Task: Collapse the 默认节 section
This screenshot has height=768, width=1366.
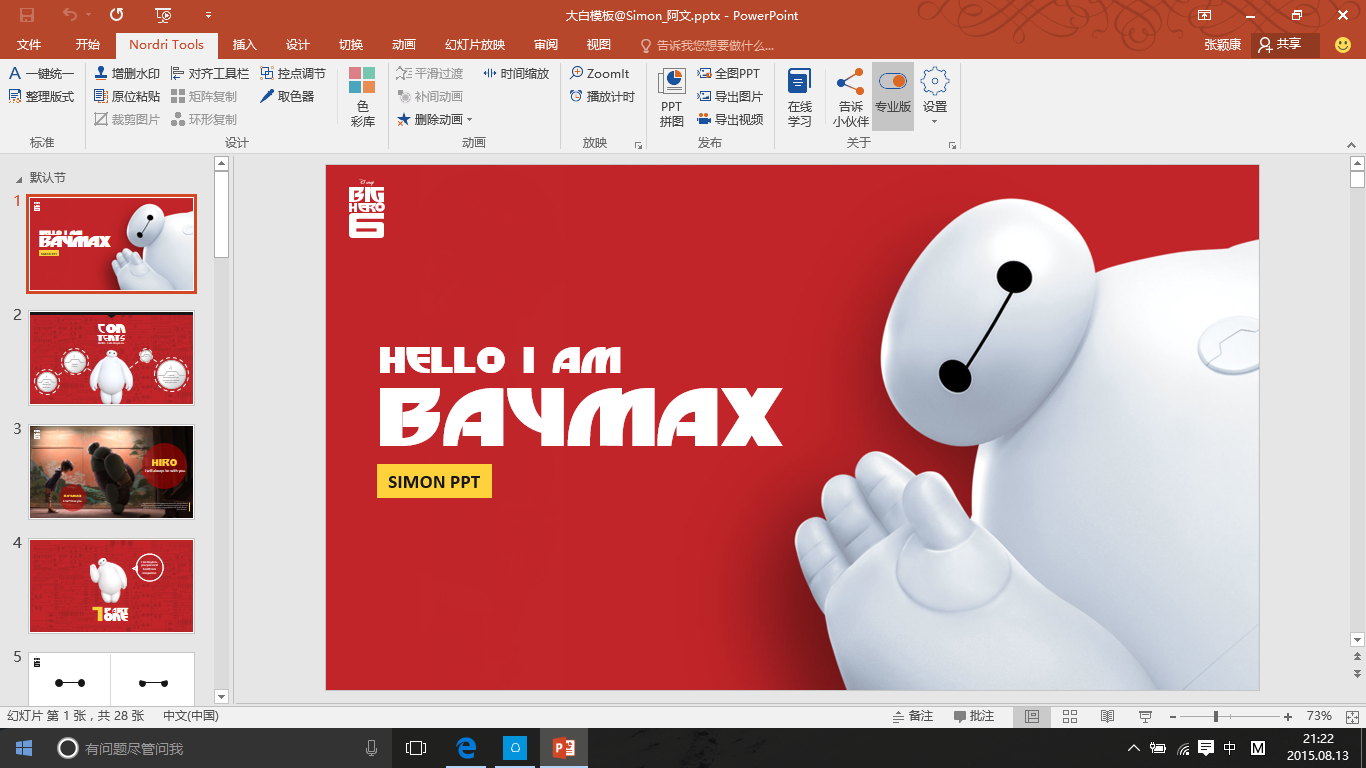Action: tap(18, 179)
